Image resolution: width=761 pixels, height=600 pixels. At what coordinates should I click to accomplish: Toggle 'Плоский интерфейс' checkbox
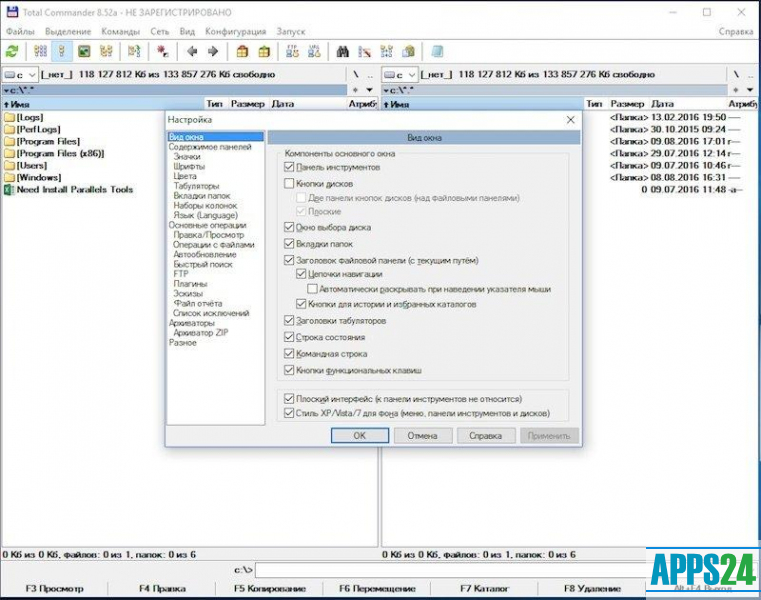(289, 399)
